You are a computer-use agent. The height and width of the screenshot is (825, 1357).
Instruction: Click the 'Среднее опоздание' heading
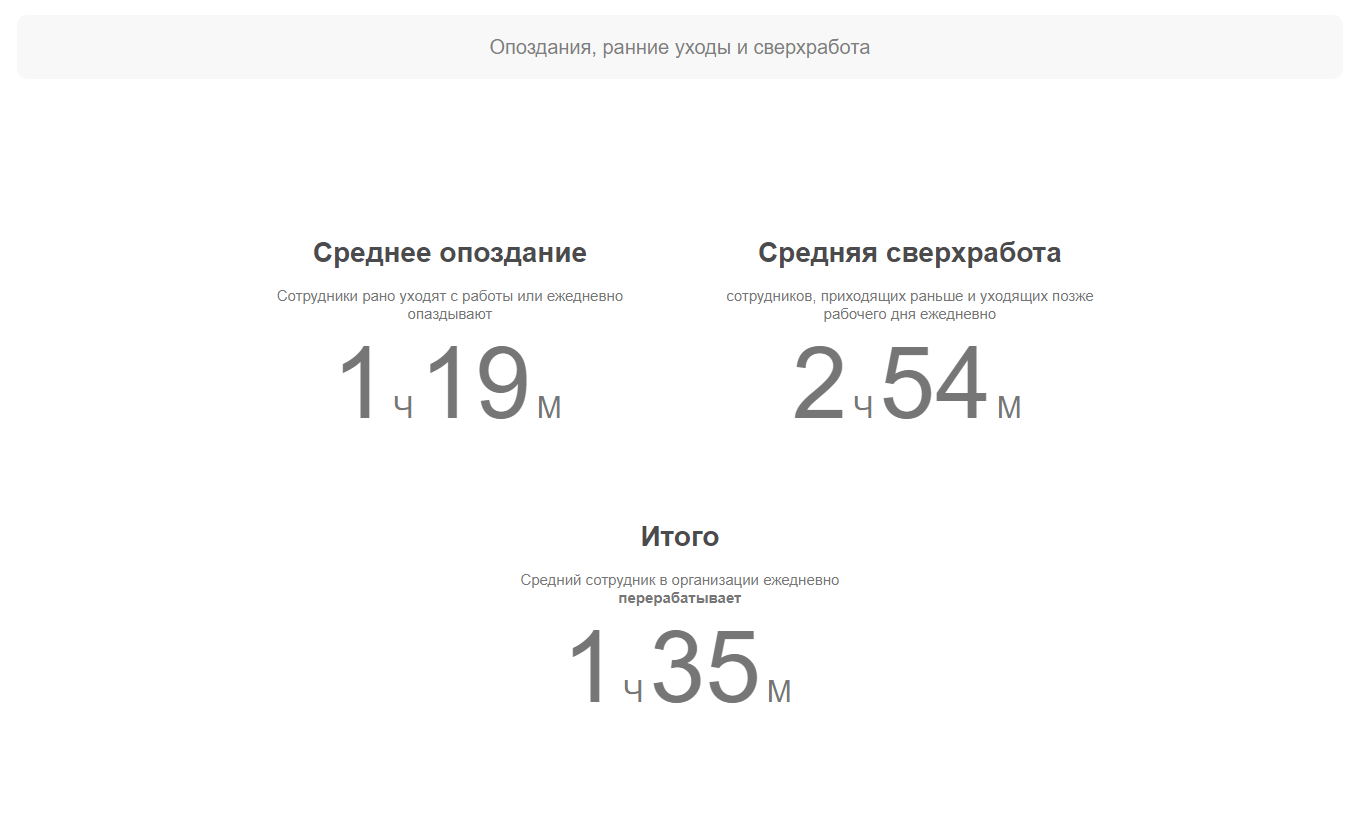tap(450, 253)
